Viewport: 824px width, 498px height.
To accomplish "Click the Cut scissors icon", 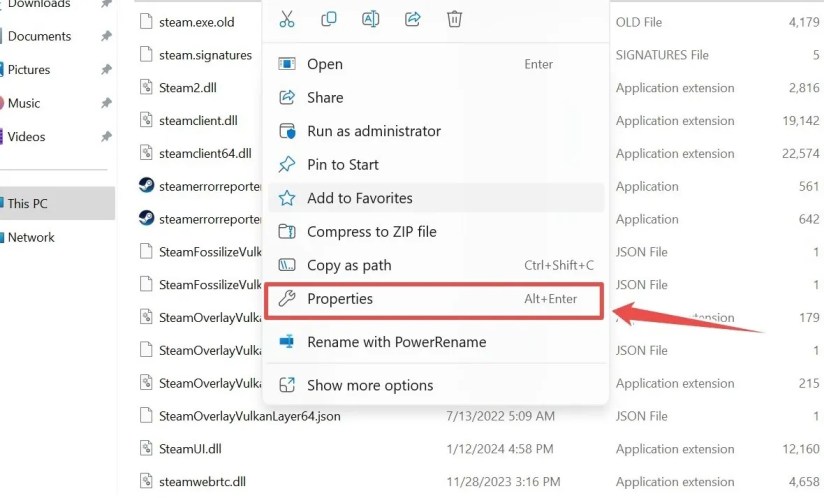I will 287,19.
